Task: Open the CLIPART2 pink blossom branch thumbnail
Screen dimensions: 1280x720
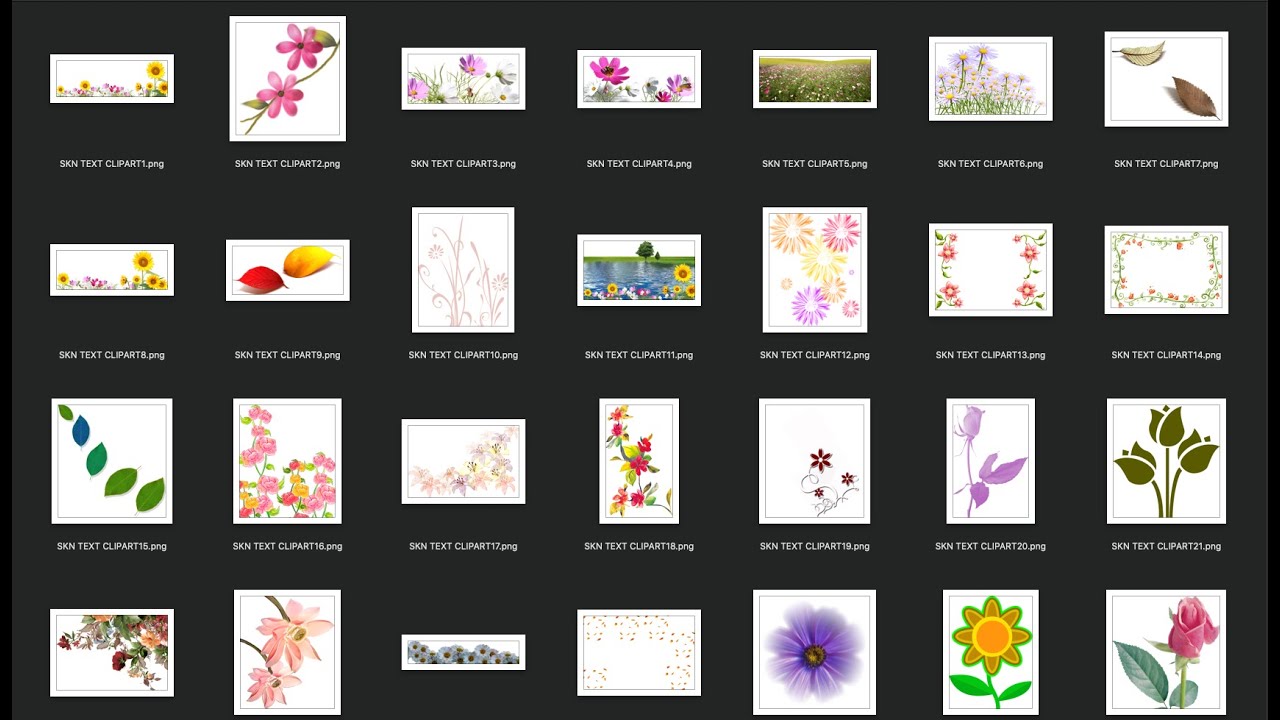Action: click(288, 78)
